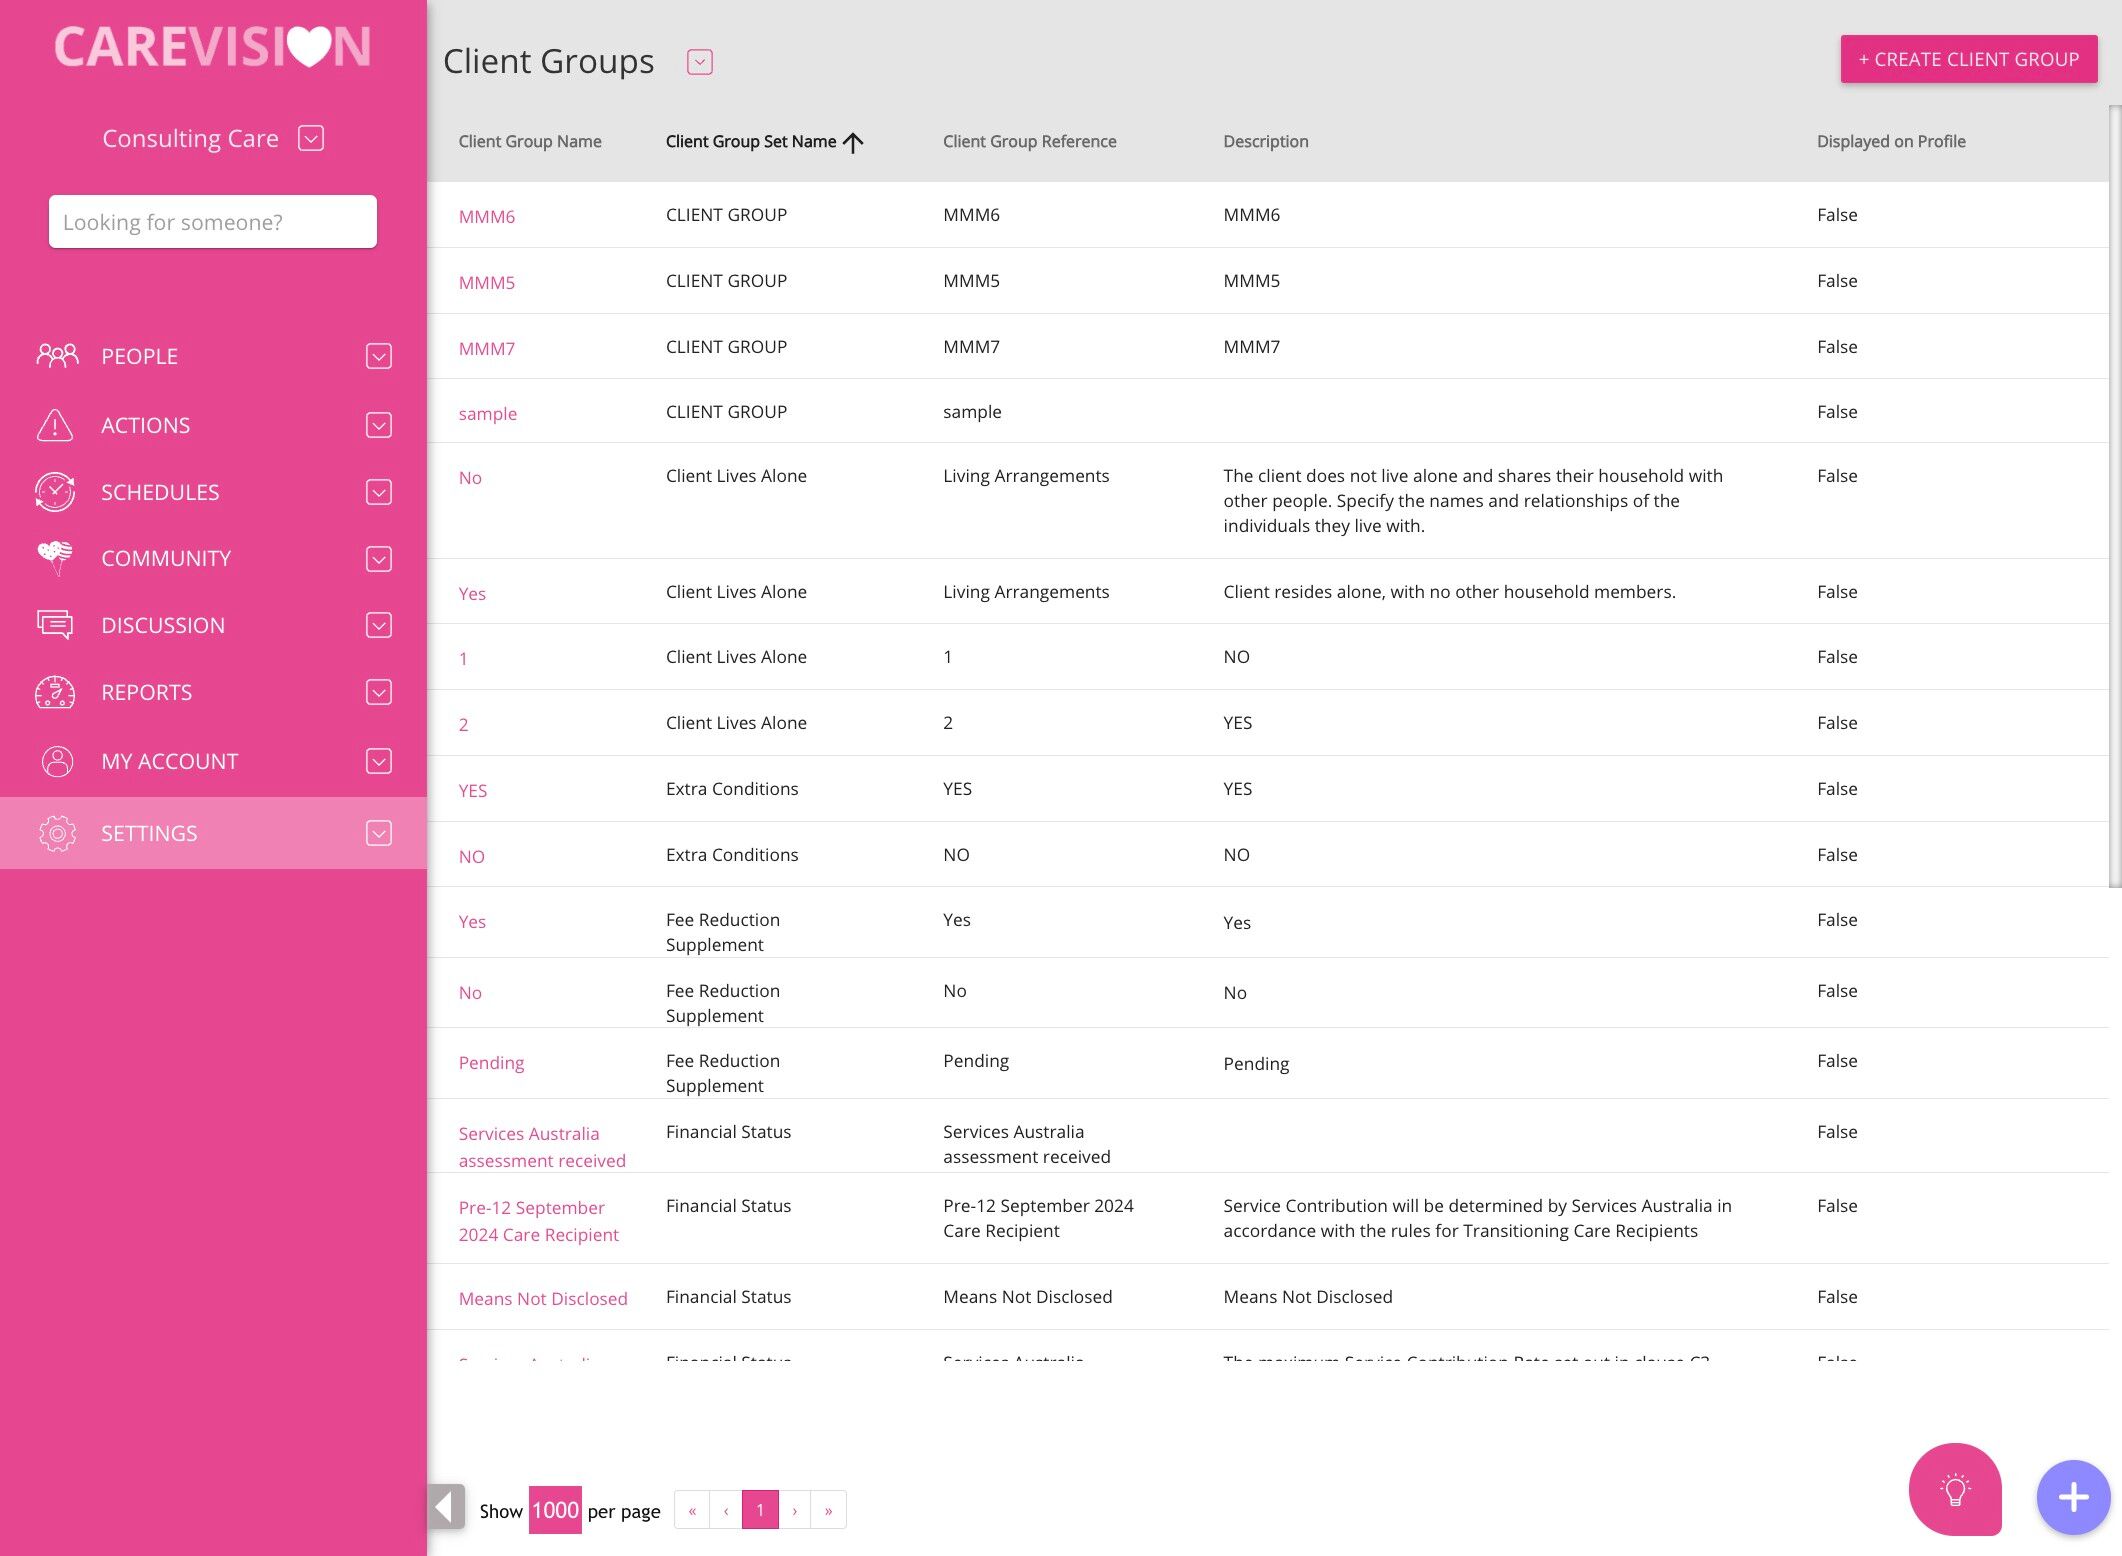Expand the Consulting Care organisation dropdown

point(311,138)
